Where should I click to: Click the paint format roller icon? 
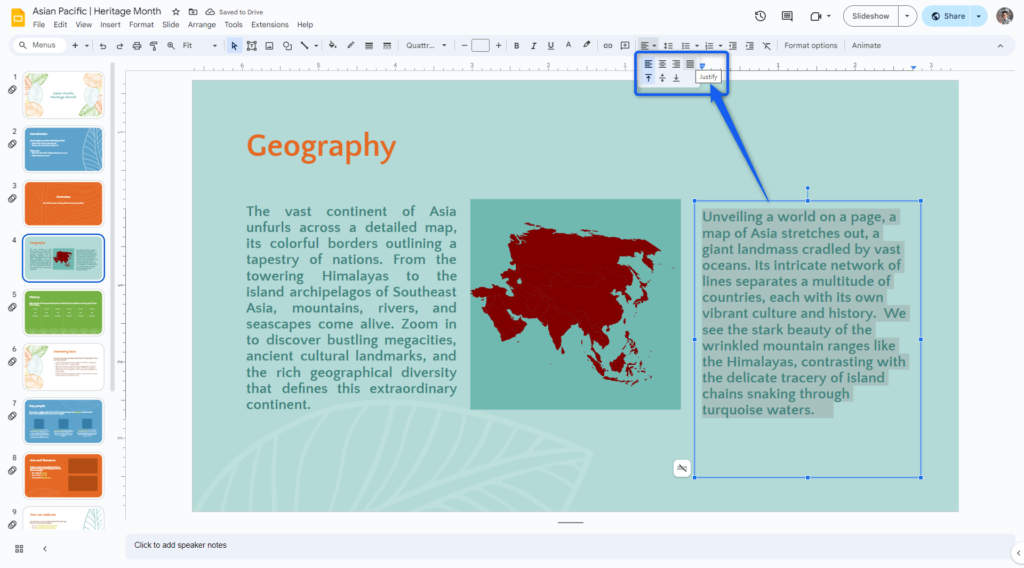click(x=153, y=46)
